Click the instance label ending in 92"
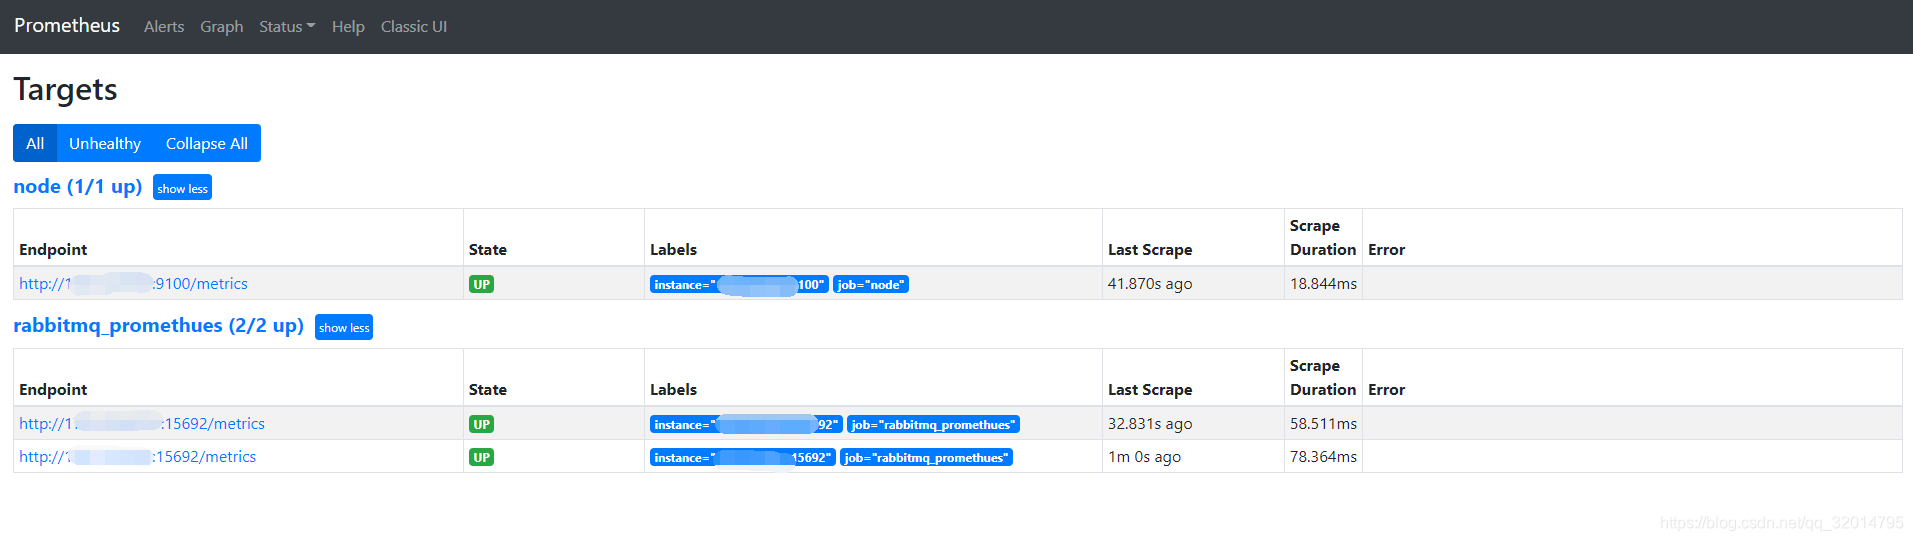The height and width of the screenshot is (541, 1913). point(746,425)
